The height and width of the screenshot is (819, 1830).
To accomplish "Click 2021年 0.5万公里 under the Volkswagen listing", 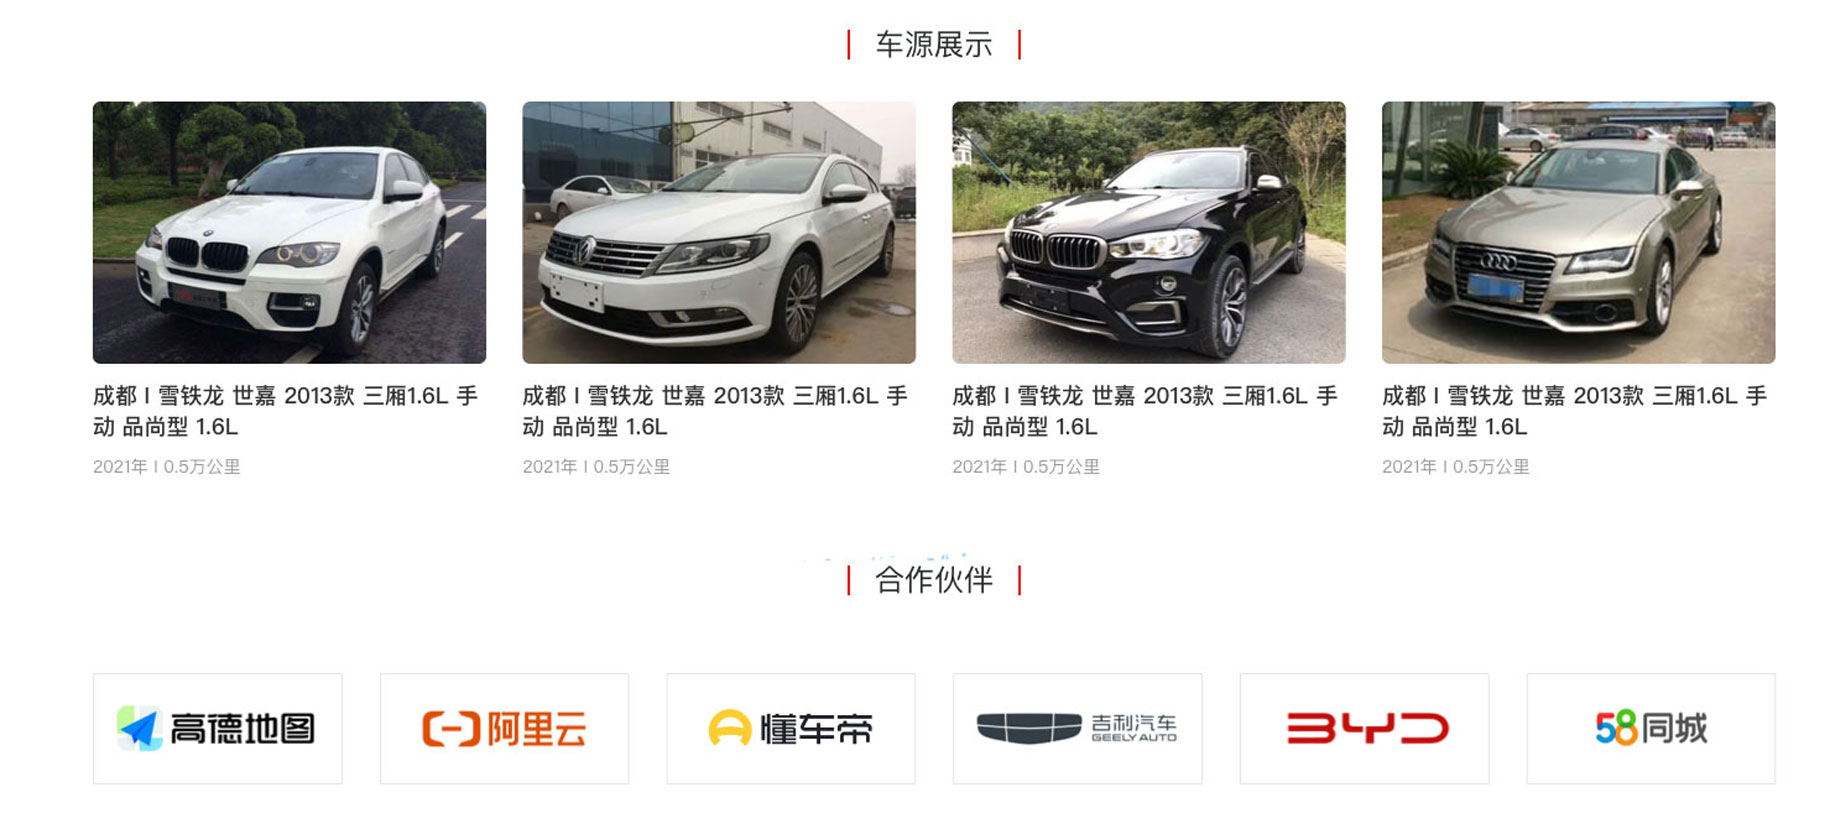I will [x=596, y=467].
